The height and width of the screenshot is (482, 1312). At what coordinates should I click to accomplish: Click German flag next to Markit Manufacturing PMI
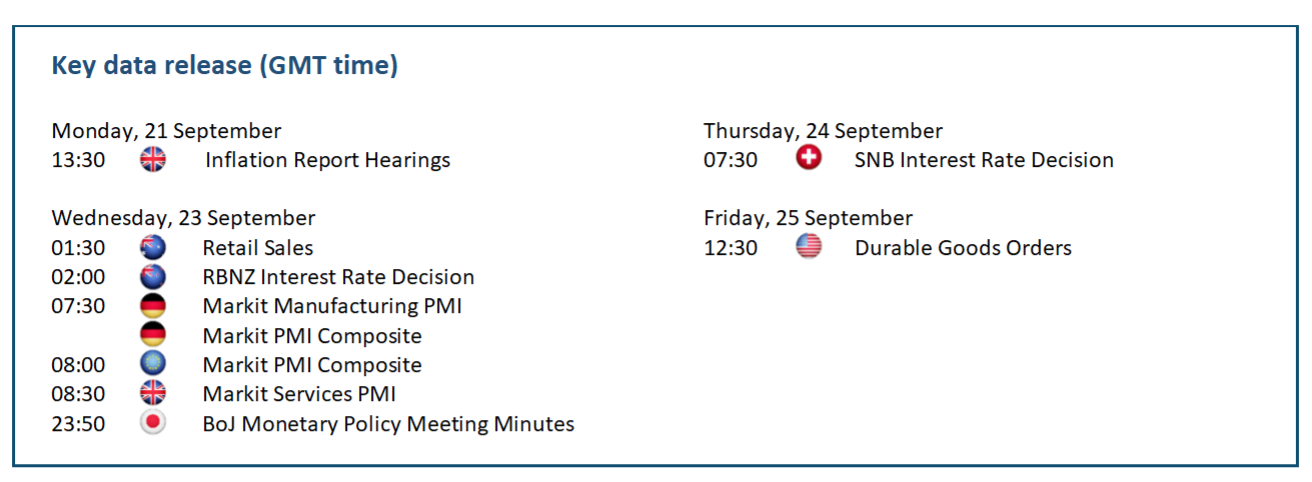click(x=153, y=306)
